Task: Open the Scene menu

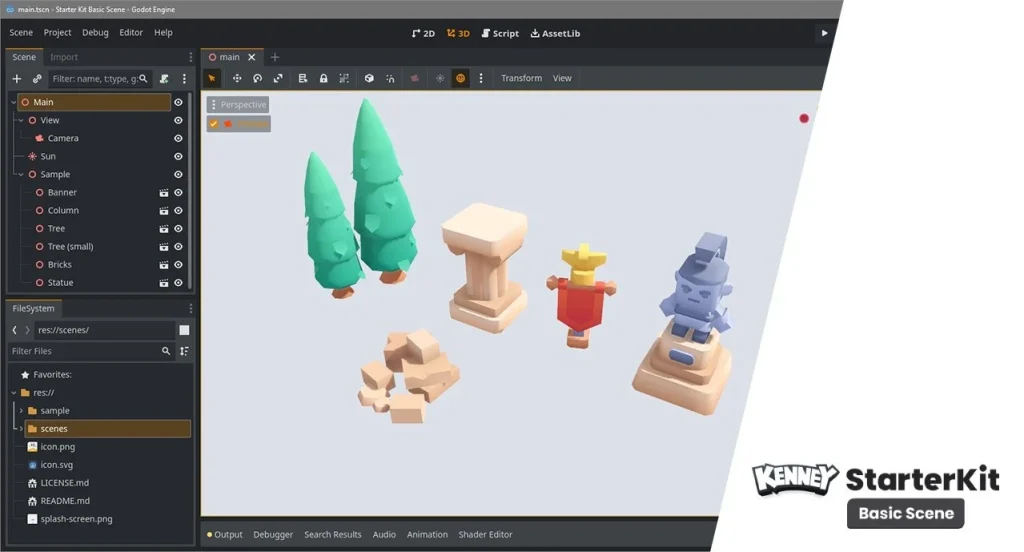Action: tap(21, 33)
